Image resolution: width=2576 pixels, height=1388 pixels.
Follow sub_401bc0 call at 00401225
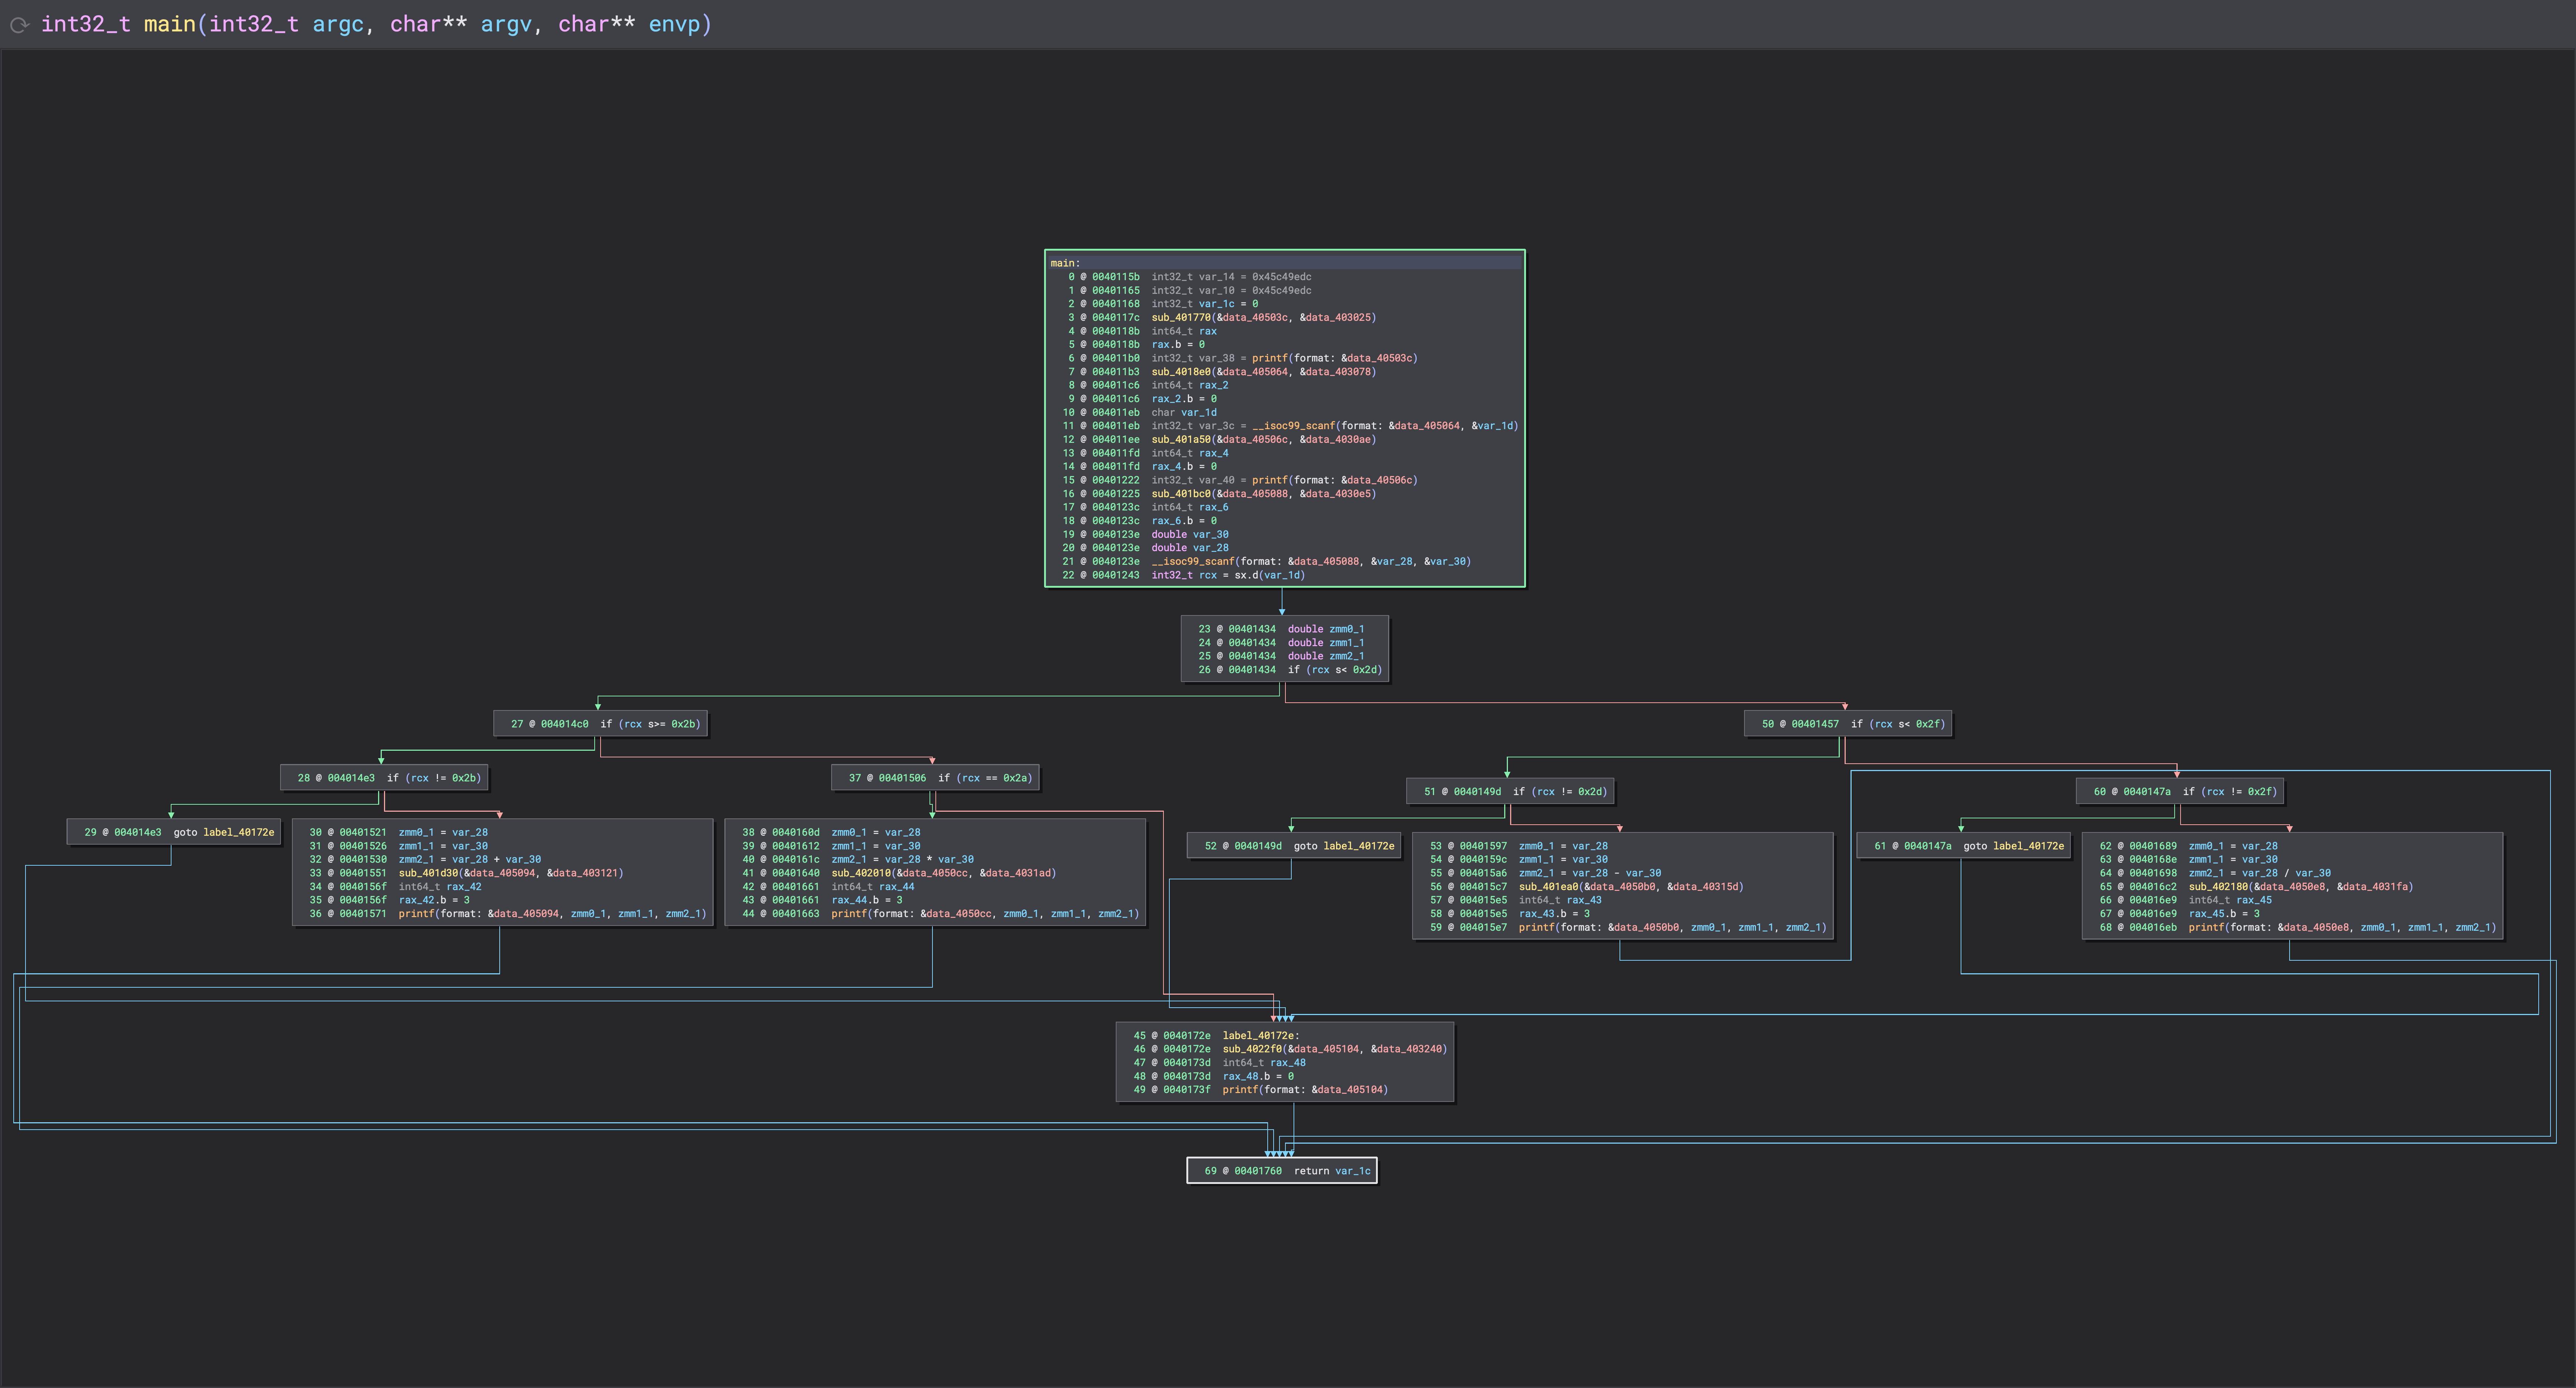[x=1180, y=493]
